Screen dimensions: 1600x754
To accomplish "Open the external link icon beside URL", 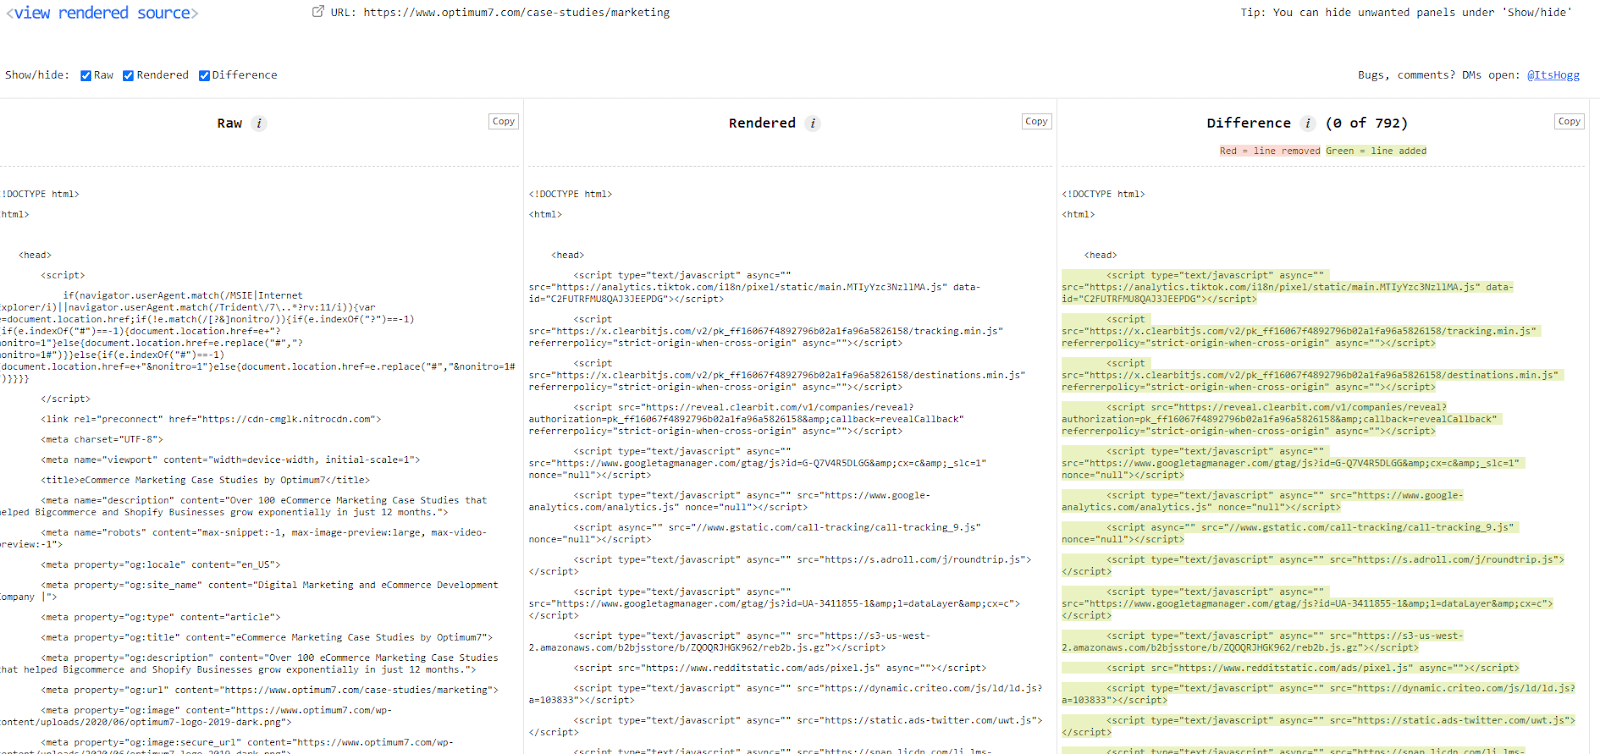I will tap(318, 12).
